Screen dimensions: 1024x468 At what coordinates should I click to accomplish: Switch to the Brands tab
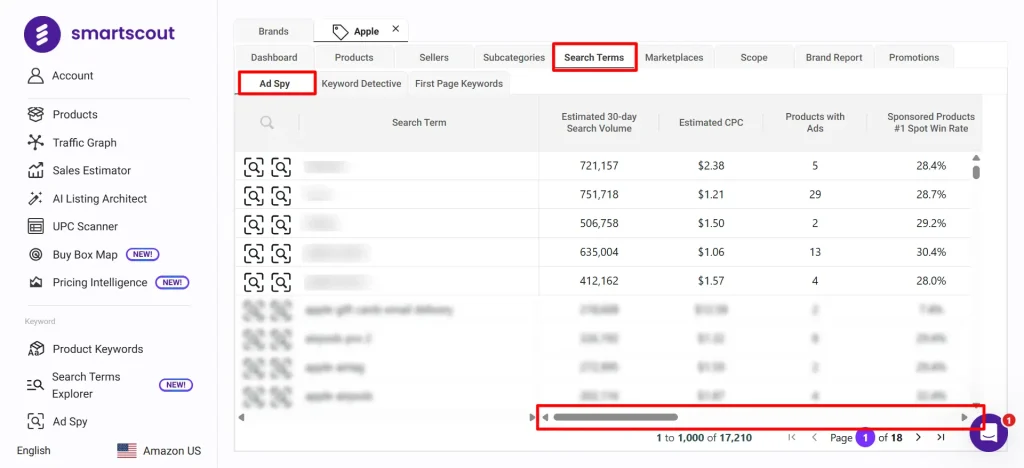pos(274,31)
